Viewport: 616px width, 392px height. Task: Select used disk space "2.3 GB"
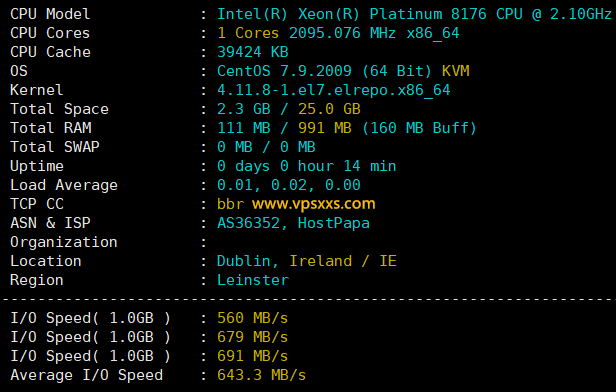244,109
